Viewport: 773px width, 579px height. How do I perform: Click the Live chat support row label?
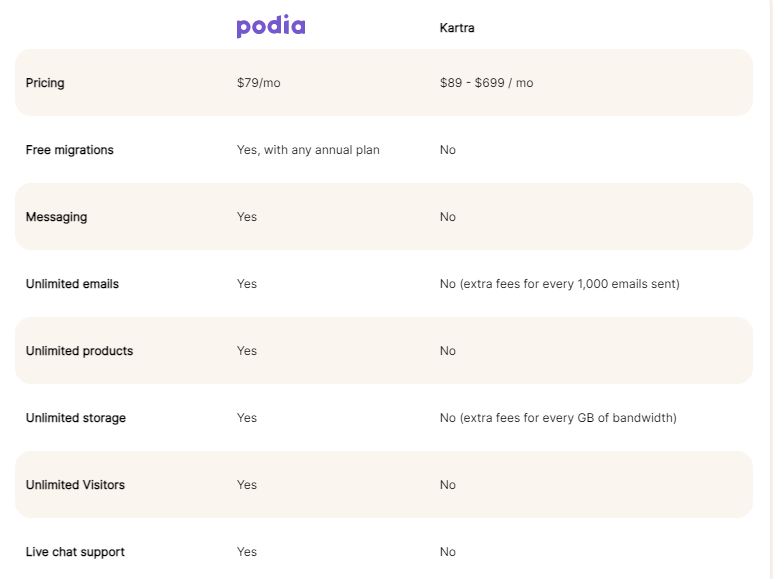tap(75, 552)
